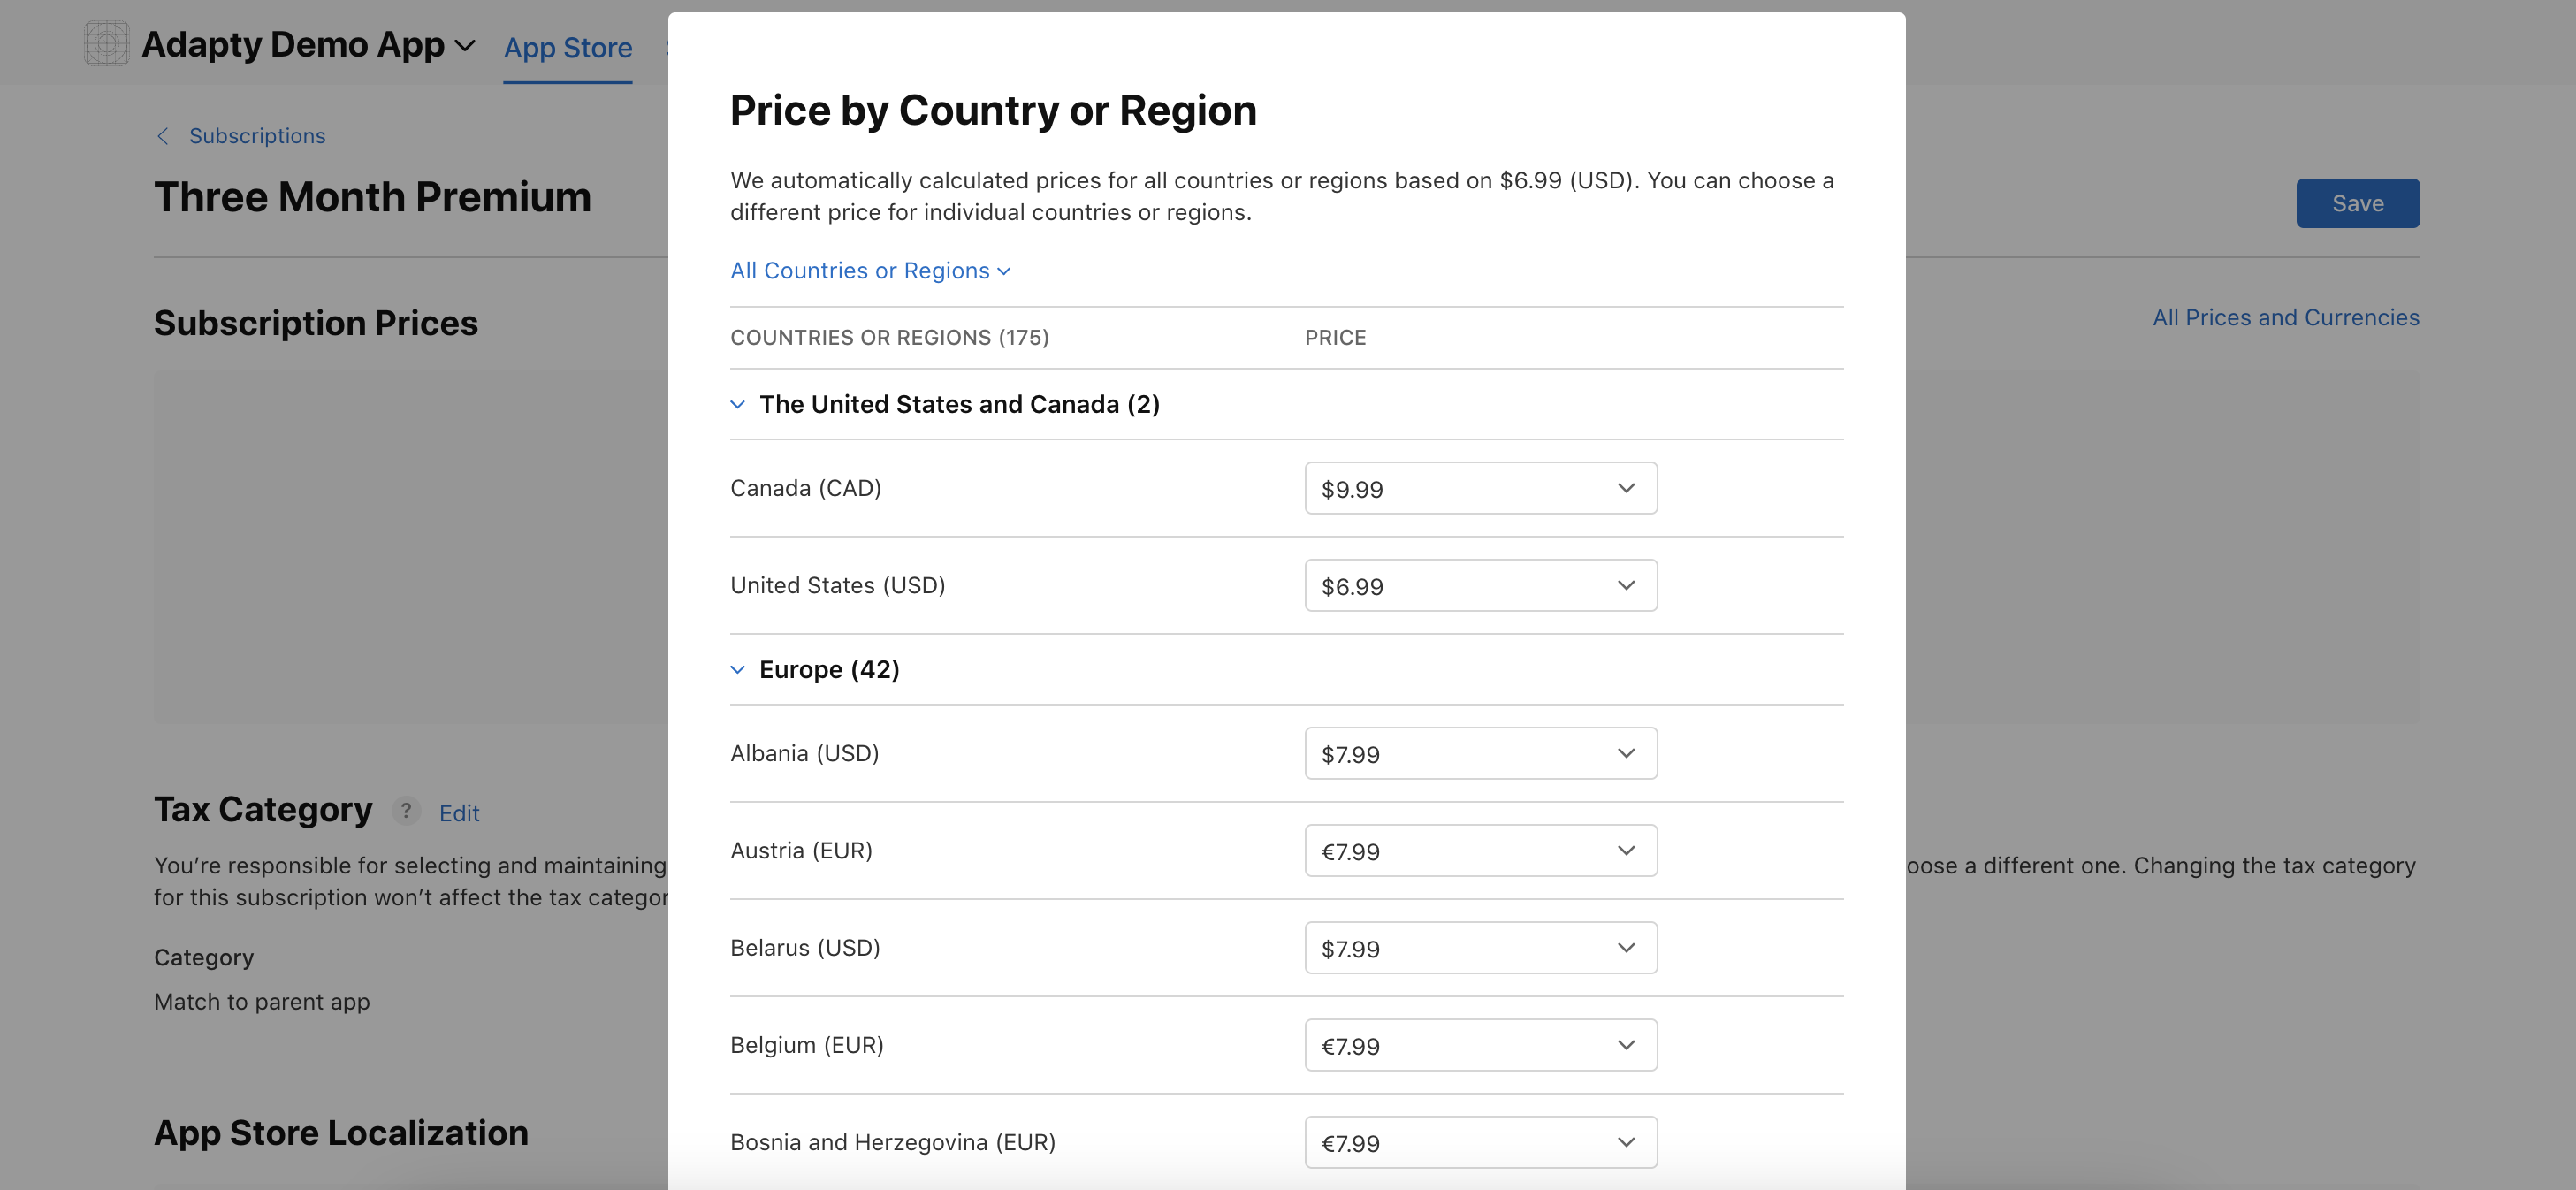
Task: Open the Belarus (USD) price dropdown
Action: pos(1480,947)
